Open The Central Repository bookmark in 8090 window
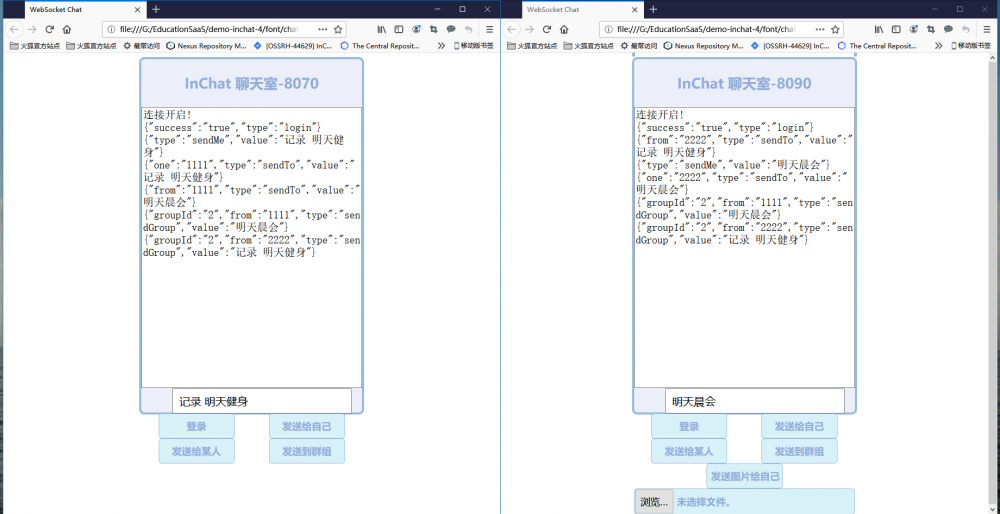 (878, 46)
